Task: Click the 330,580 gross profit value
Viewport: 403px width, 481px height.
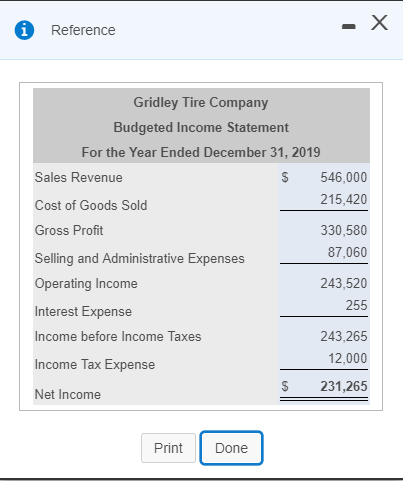Action: tap(344, 230)
